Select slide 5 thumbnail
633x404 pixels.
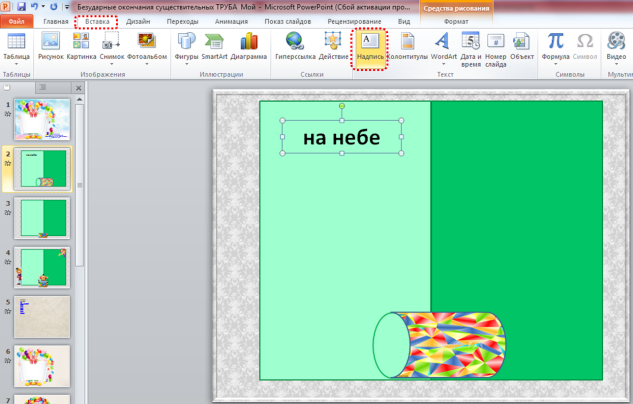click(x=42, y=317)
